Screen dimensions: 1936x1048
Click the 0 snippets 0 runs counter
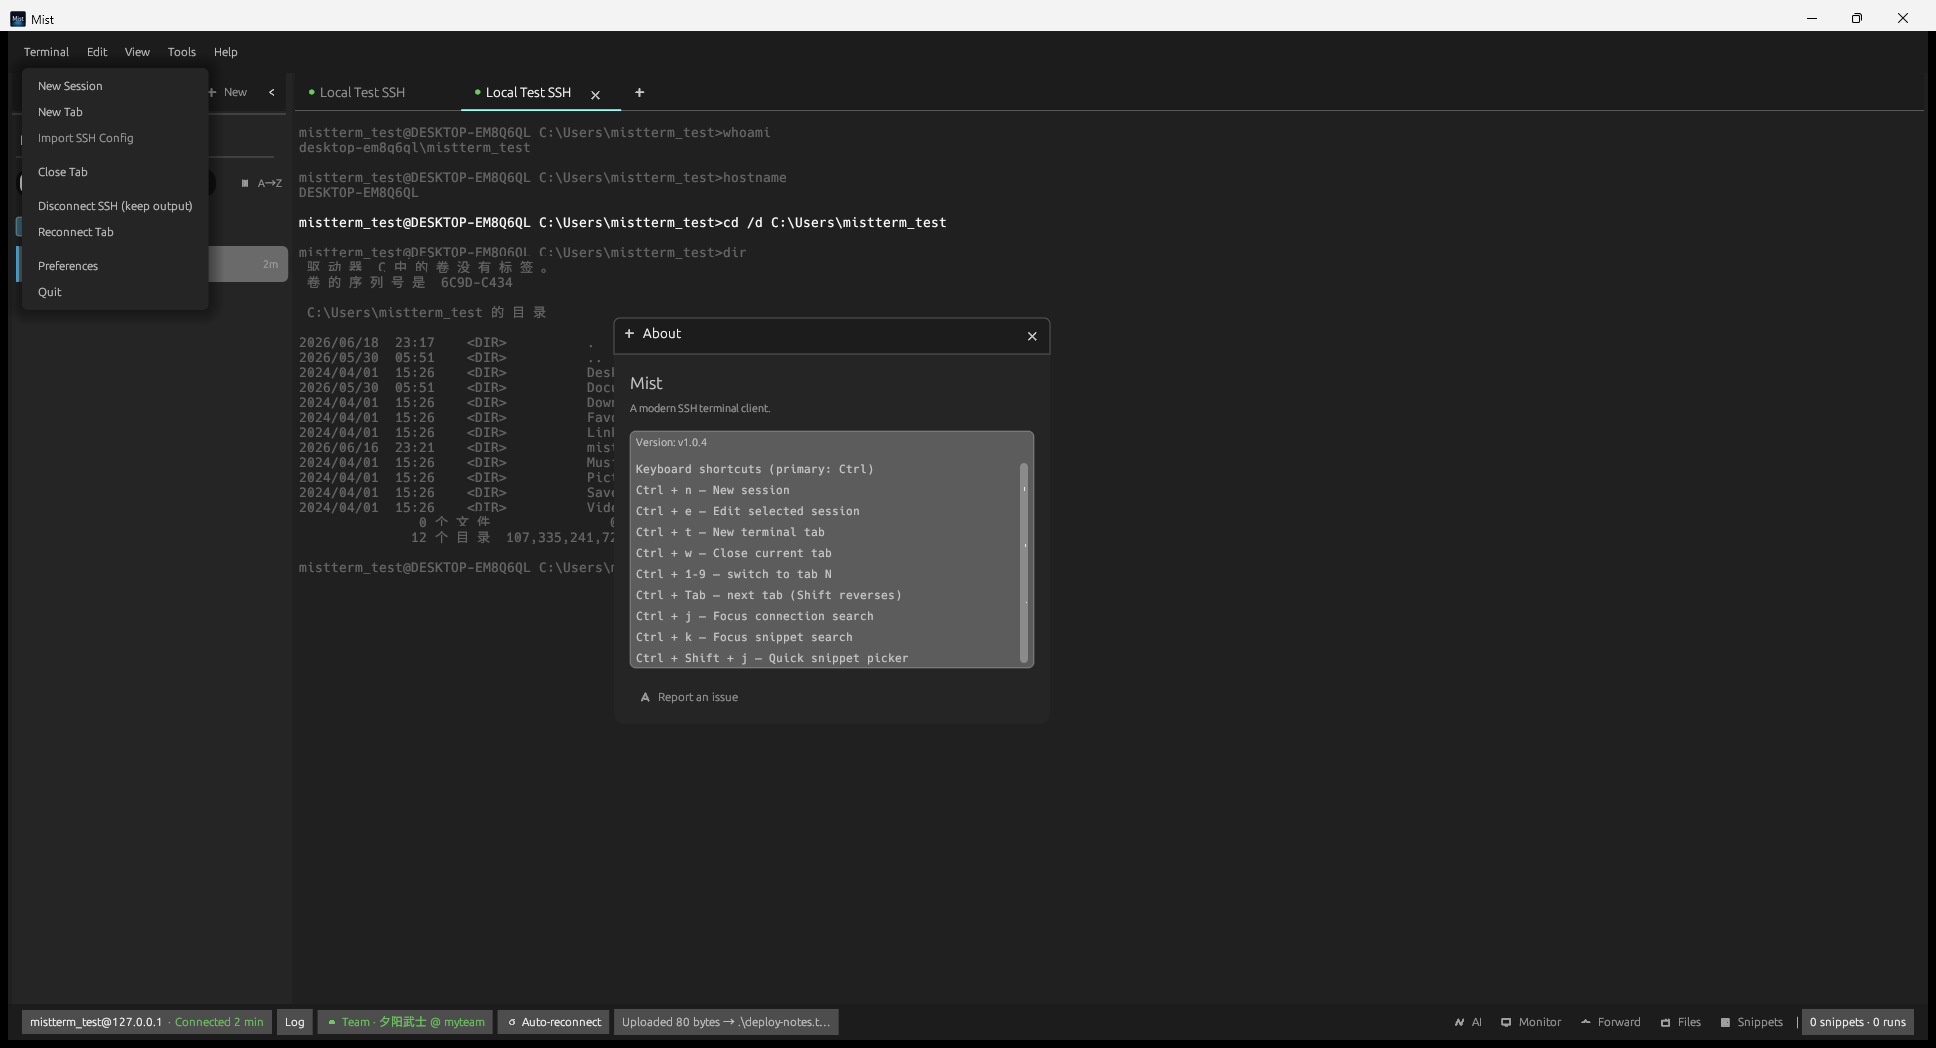pyautogui.click(x=1857, y=1022)
